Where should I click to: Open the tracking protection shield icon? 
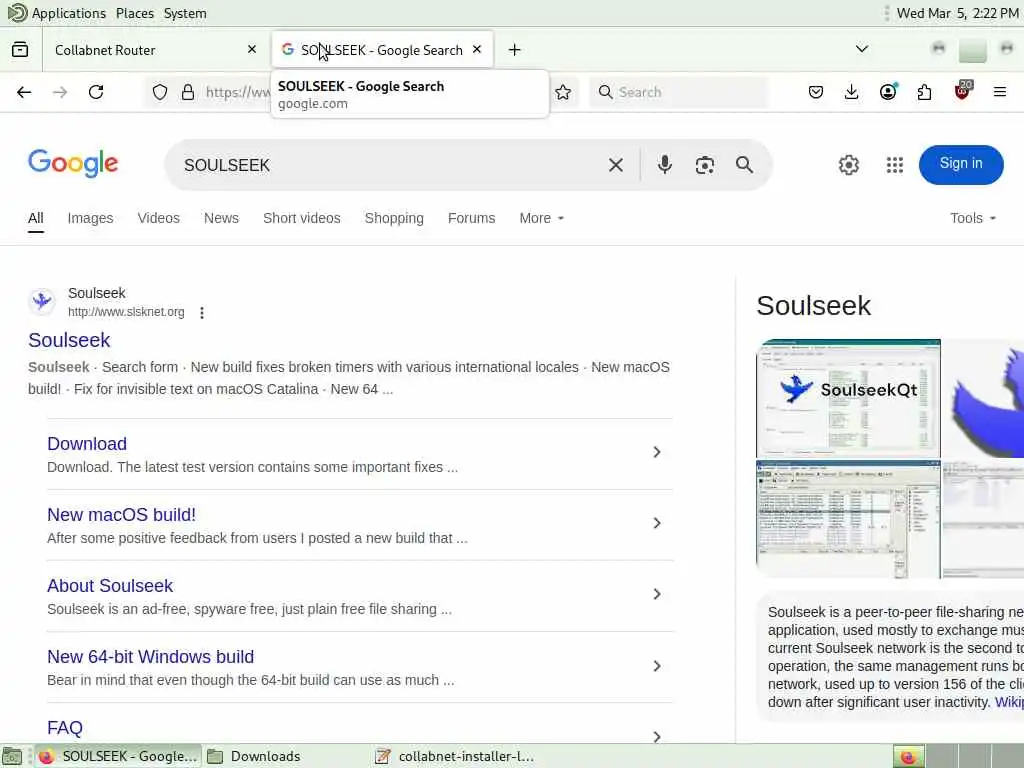(x=160, y=92)
